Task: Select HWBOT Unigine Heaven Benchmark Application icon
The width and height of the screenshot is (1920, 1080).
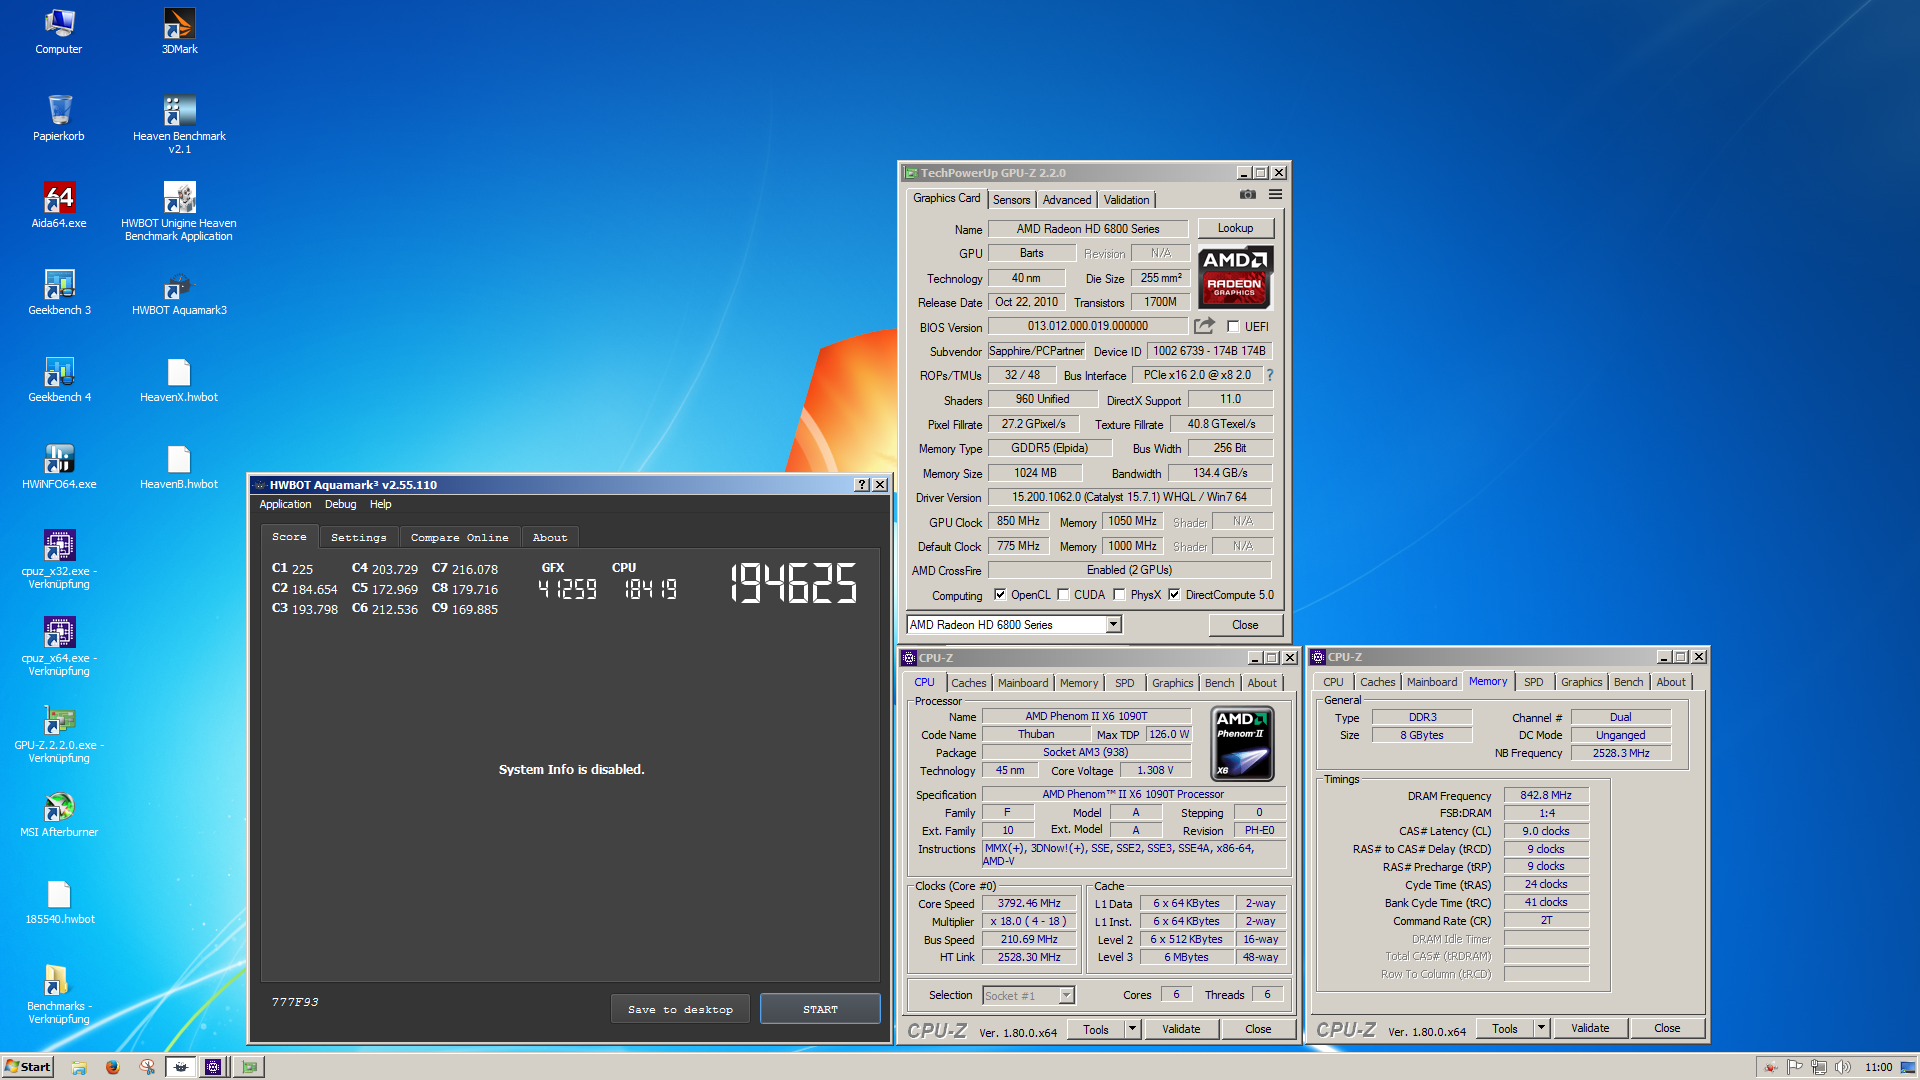Action: point(179,211)
